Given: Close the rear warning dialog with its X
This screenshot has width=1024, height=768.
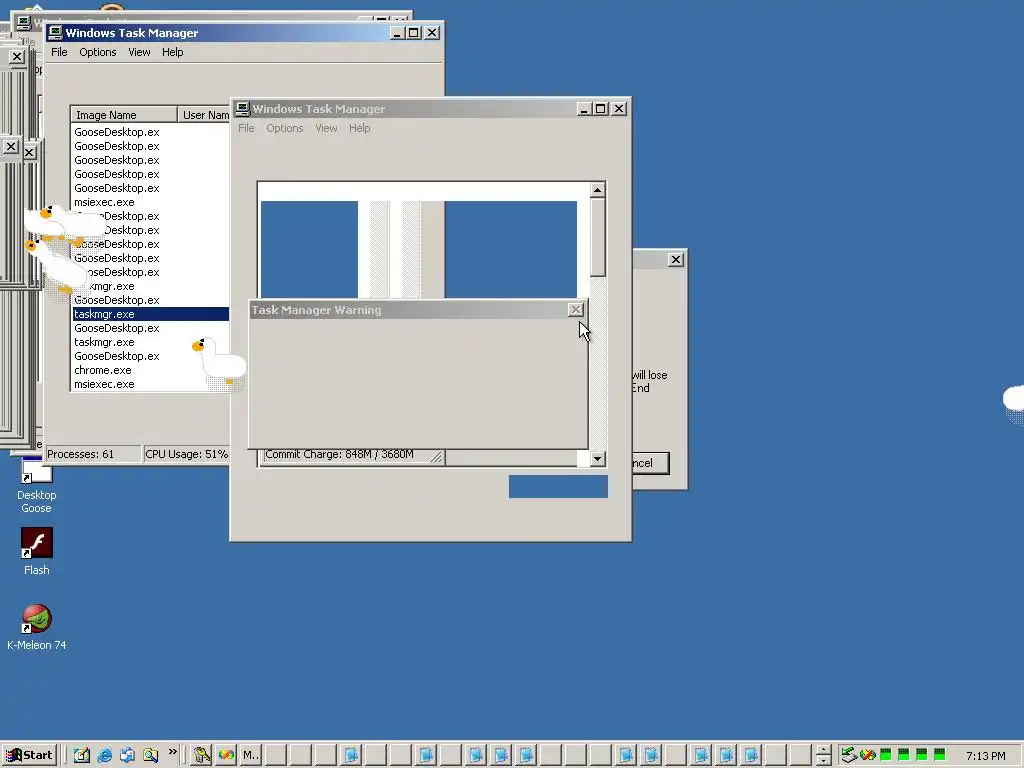Looking at the screenshot, I should tap(676, 260).
